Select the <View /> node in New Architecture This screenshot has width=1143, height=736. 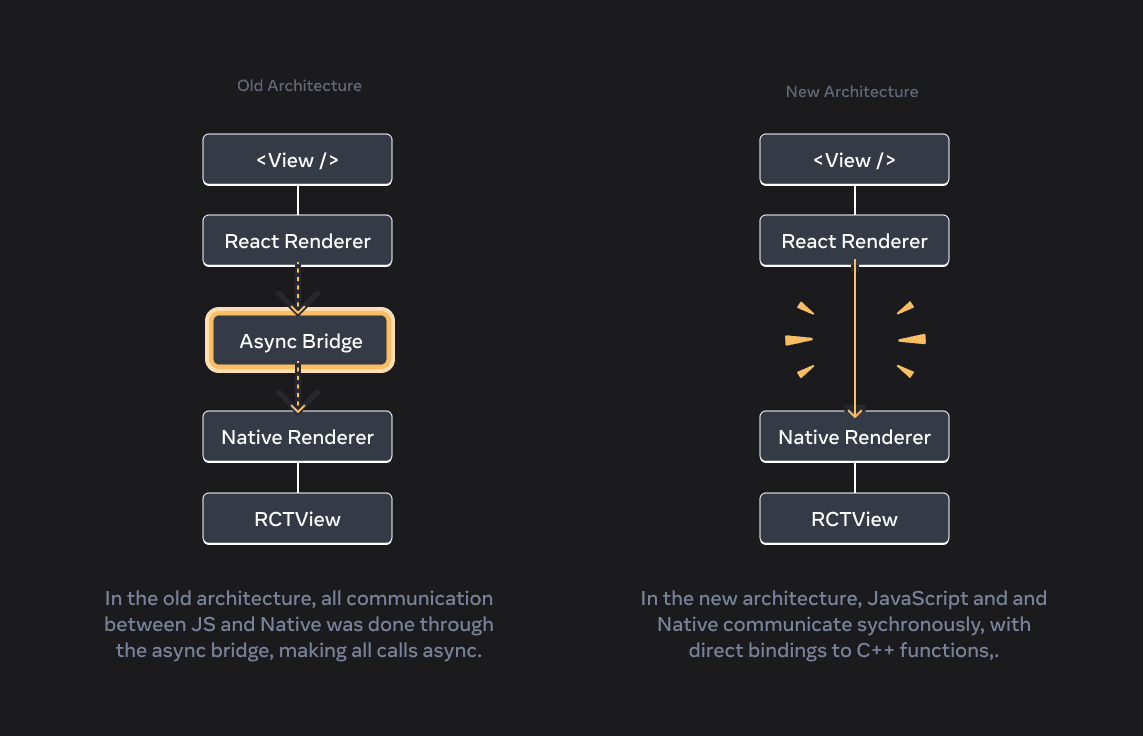[x=854, y=159]
